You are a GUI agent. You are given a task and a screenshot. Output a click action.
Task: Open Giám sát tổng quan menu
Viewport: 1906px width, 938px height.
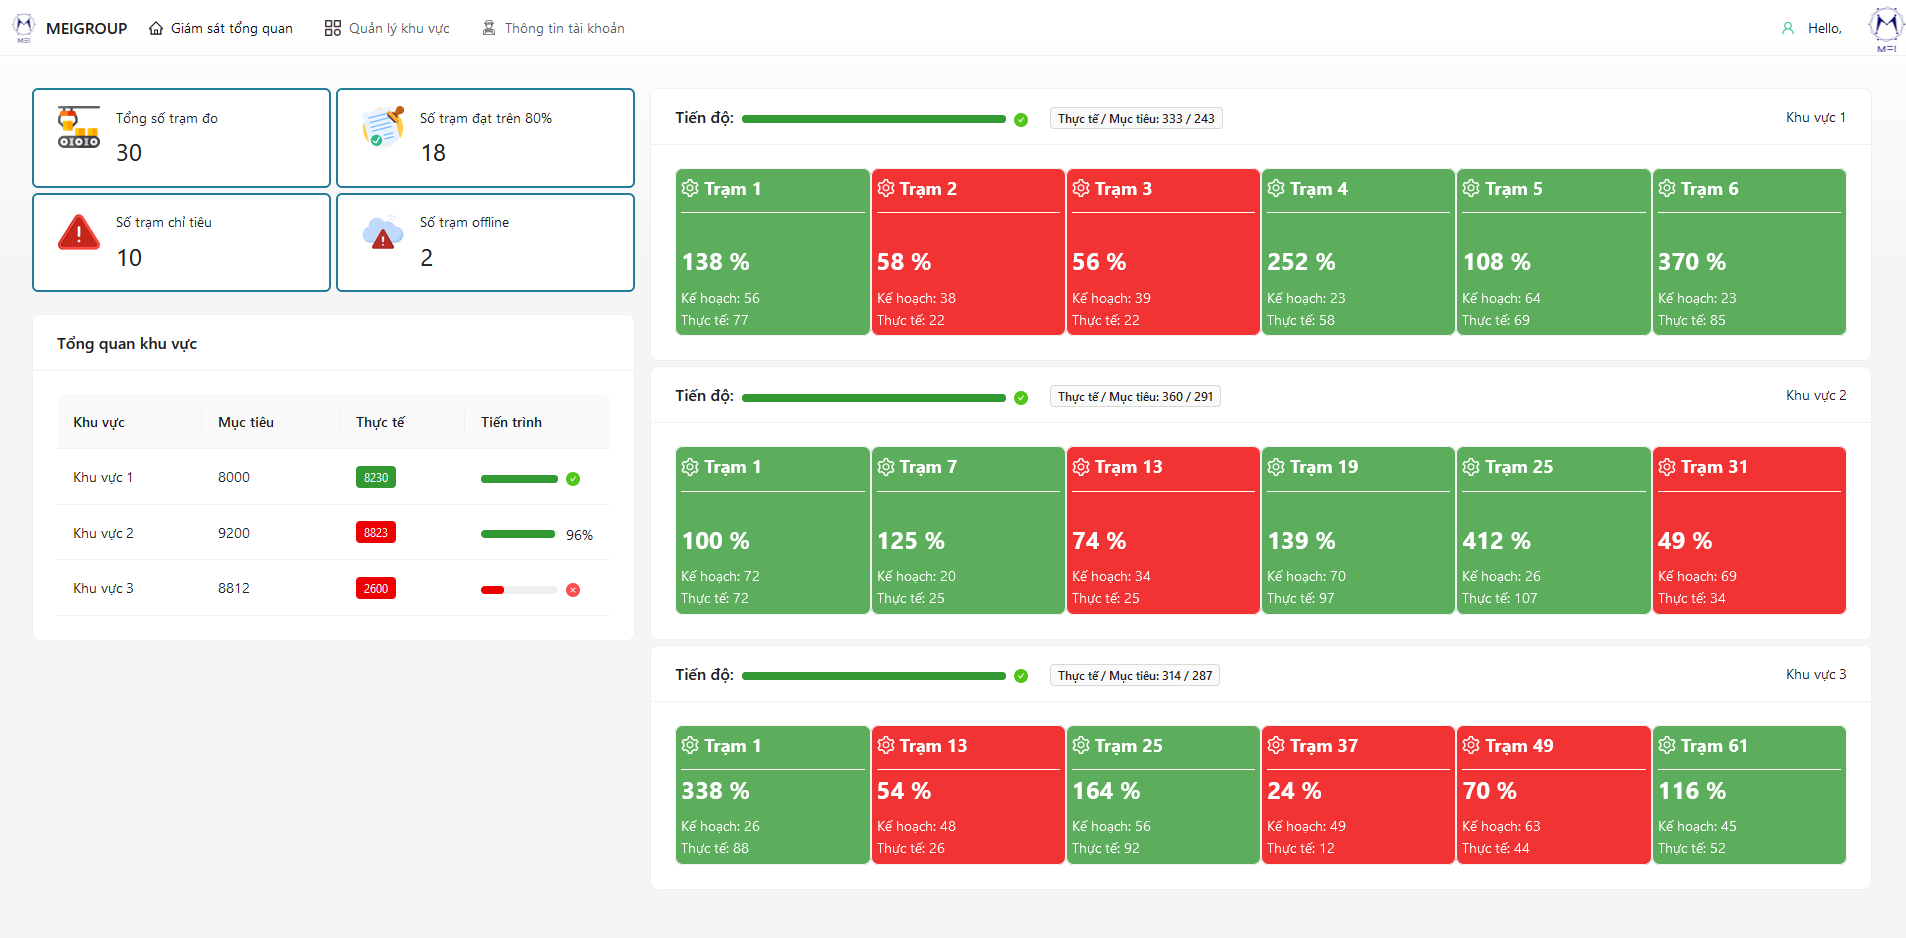coord(221,28)
